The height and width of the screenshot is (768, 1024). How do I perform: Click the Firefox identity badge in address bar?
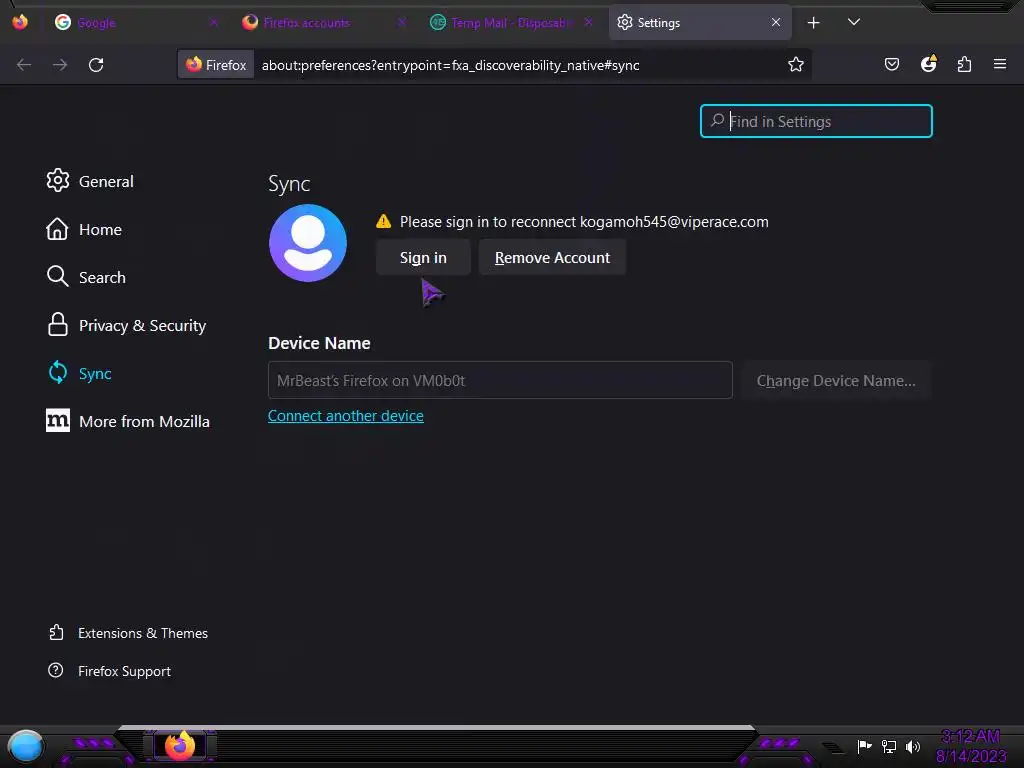click(216, 65)
